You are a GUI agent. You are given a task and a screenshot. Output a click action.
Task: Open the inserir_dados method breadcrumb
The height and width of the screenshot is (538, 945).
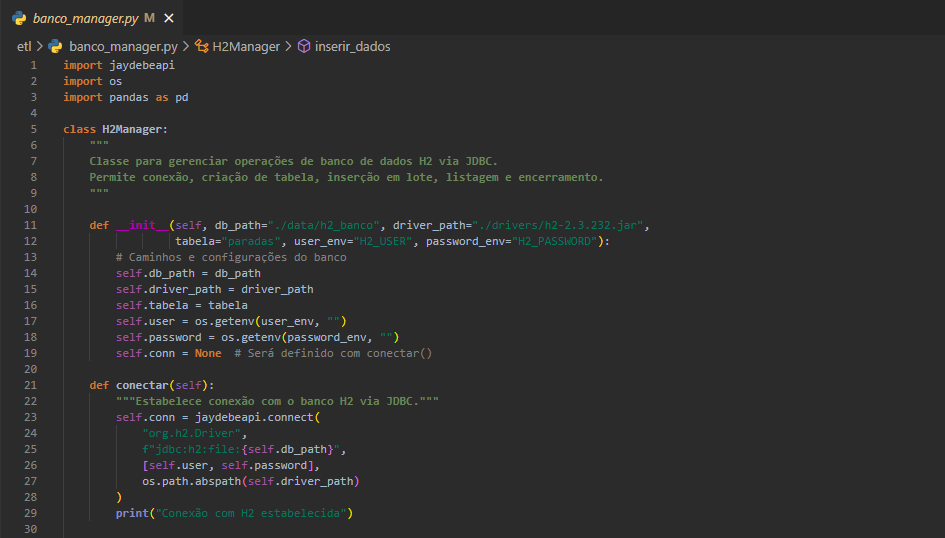click(353, 46)
